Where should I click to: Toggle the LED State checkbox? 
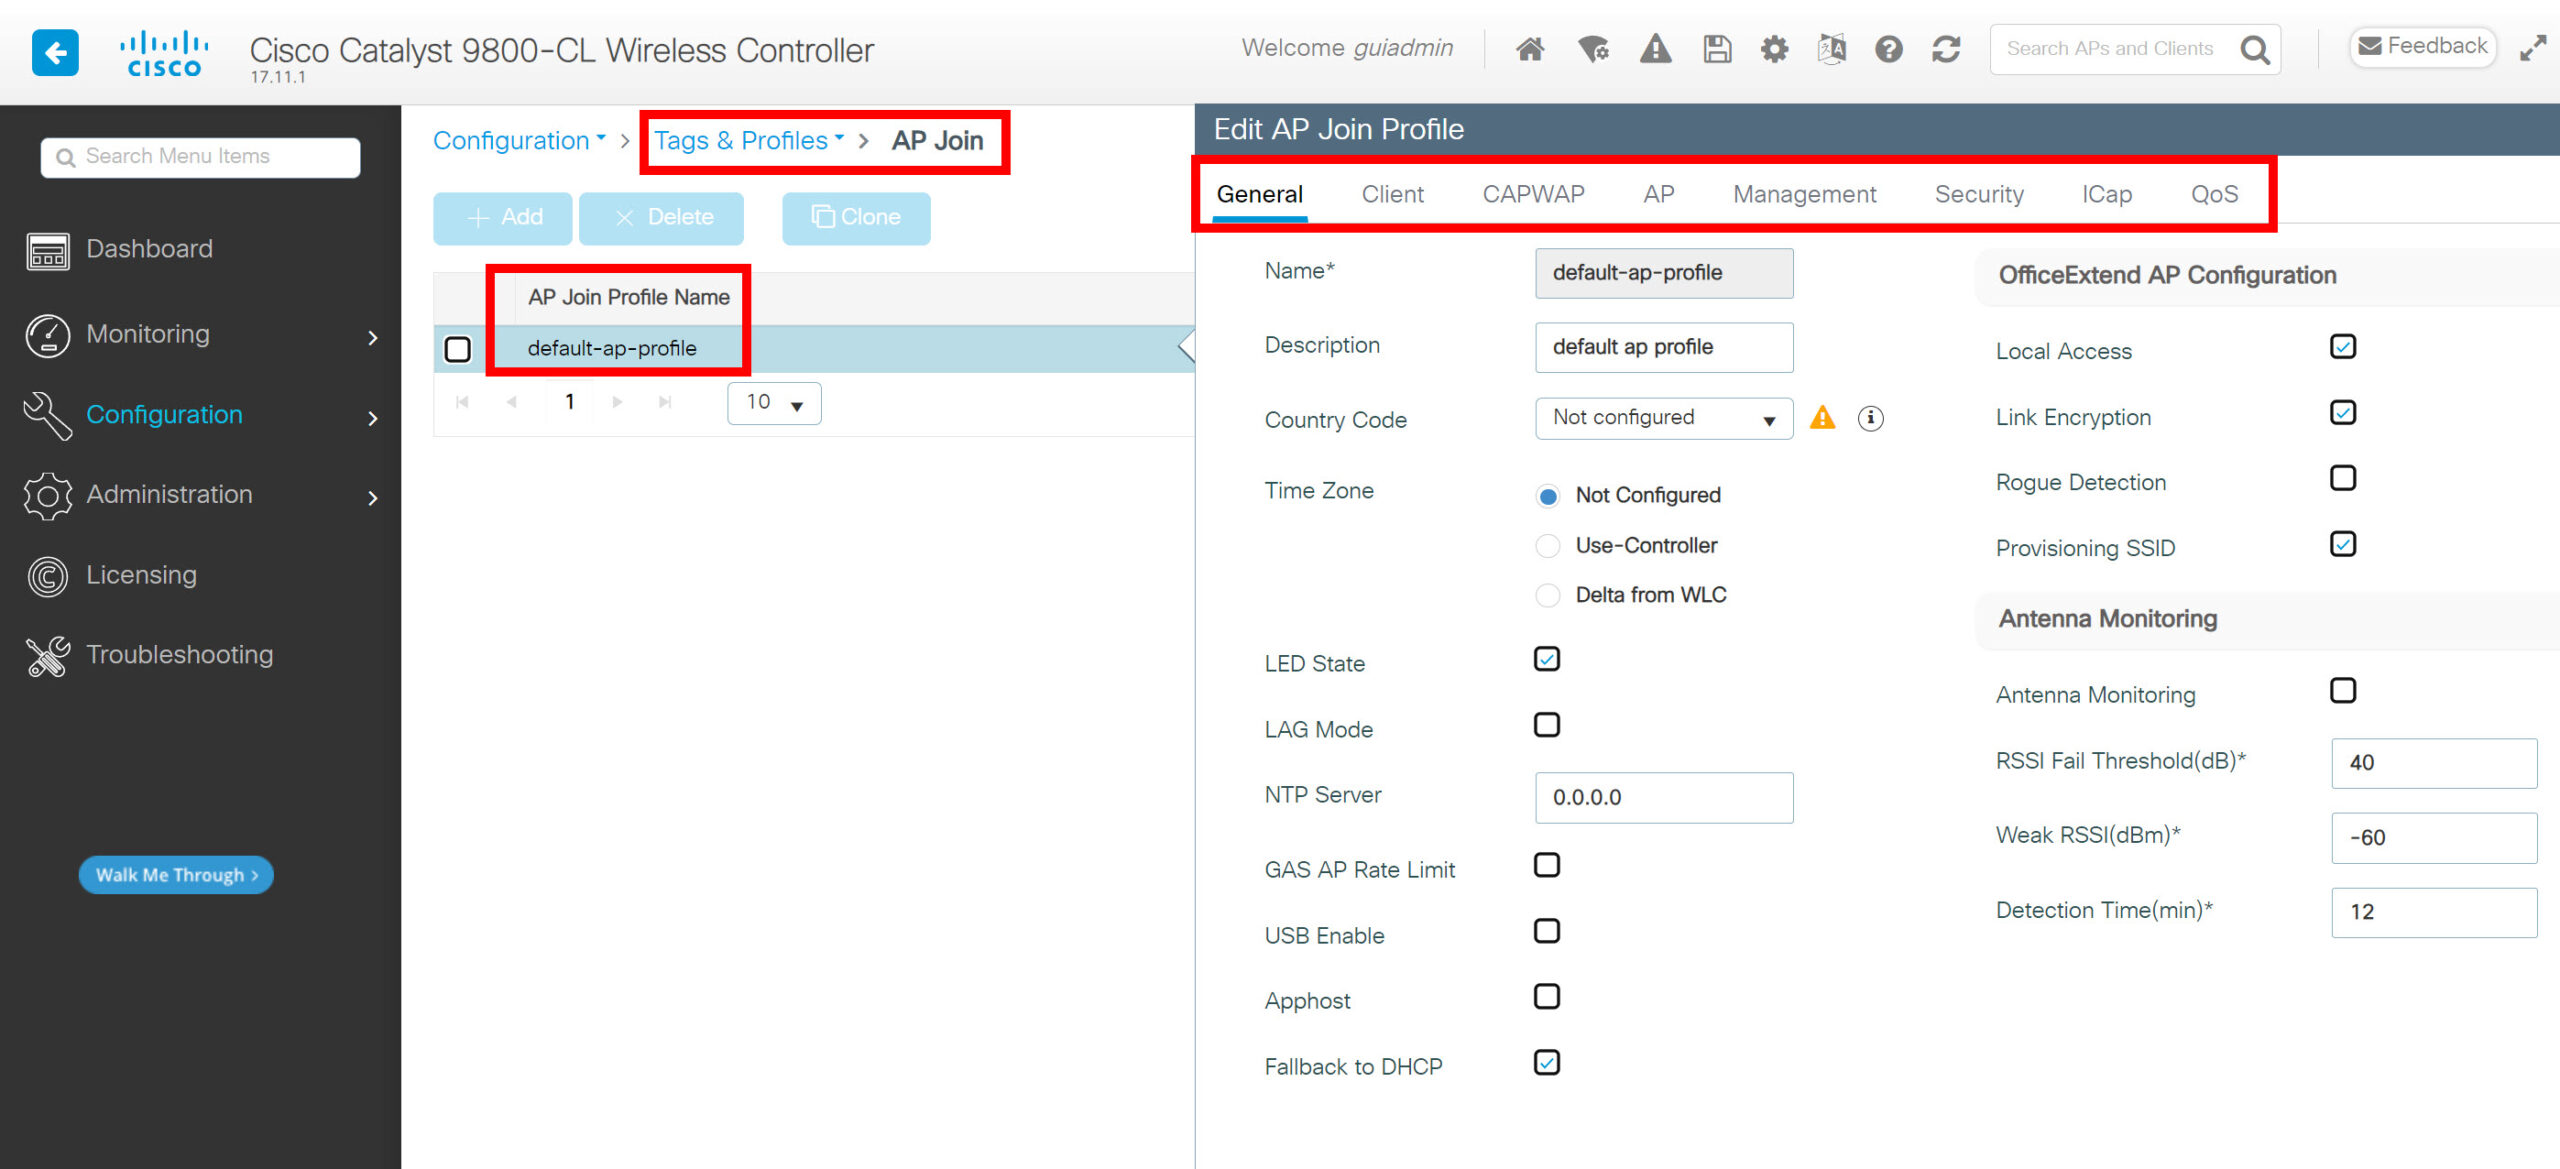click(1546, 660)
